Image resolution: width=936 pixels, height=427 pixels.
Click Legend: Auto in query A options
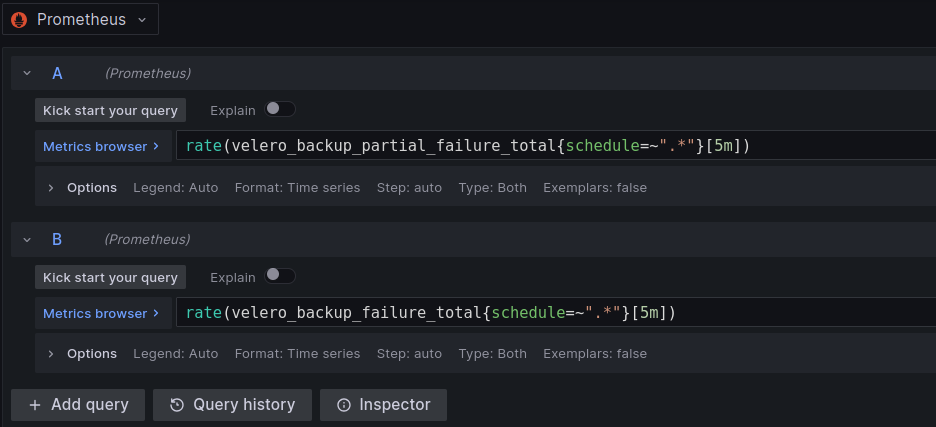point(176,188)
